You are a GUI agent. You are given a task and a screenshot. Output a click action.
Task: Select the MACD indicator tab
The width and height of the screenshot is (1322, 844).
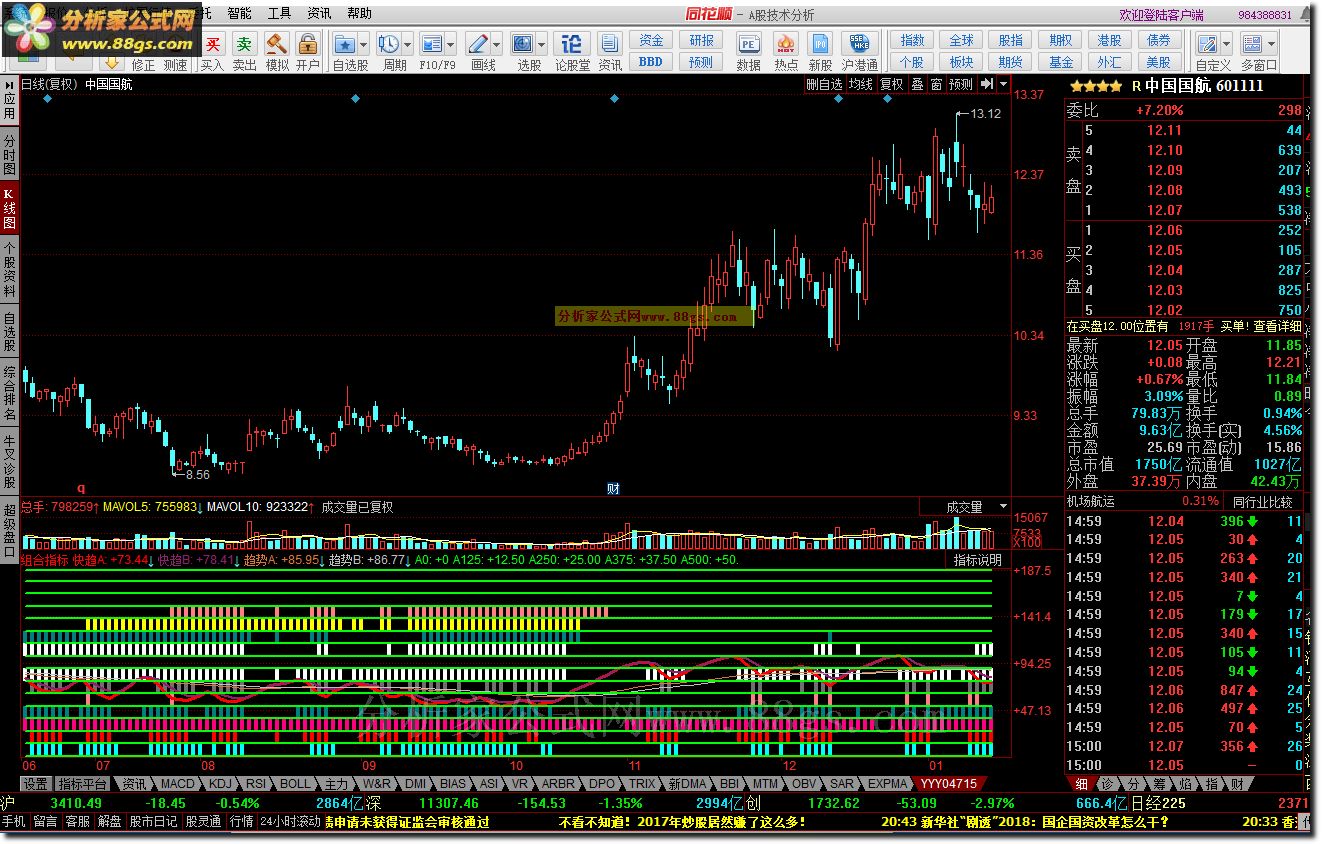click(177, 784)
